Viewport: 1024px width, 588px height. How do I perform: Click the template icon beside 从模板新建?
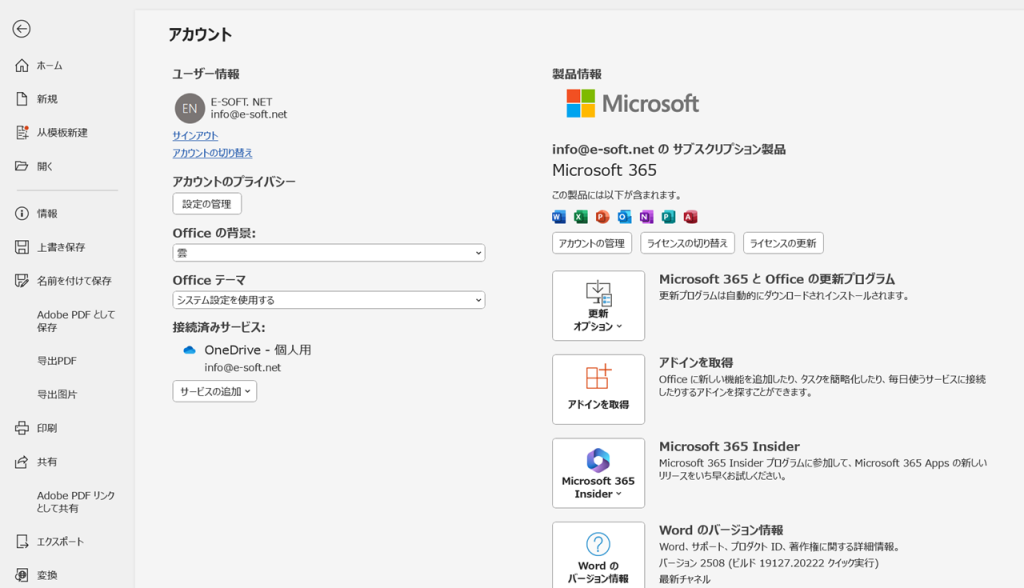pyautogui.click(x=22, y=133)
